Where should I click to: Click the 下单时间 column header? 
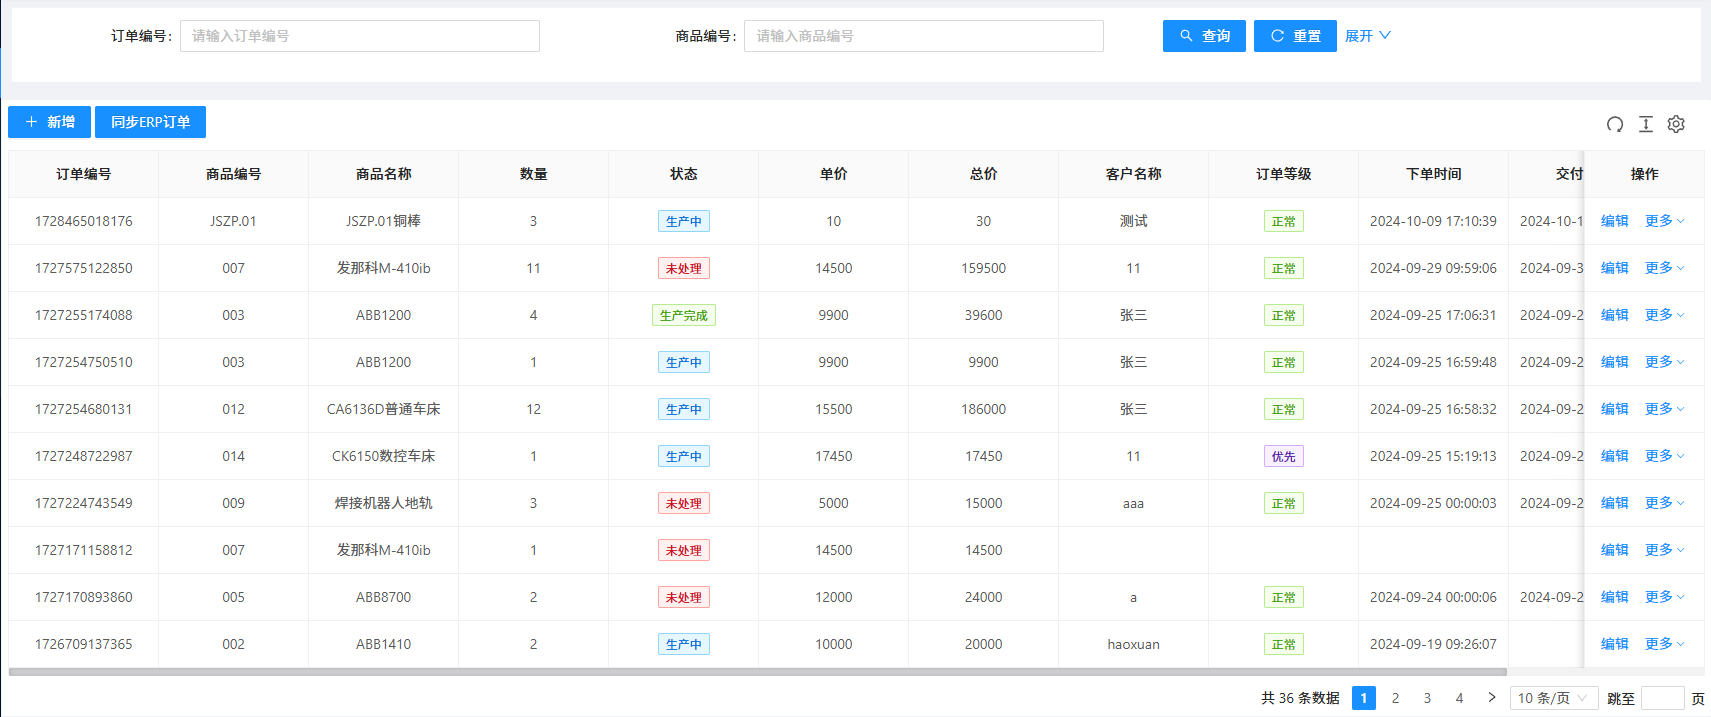click(x=1434, y=174)
